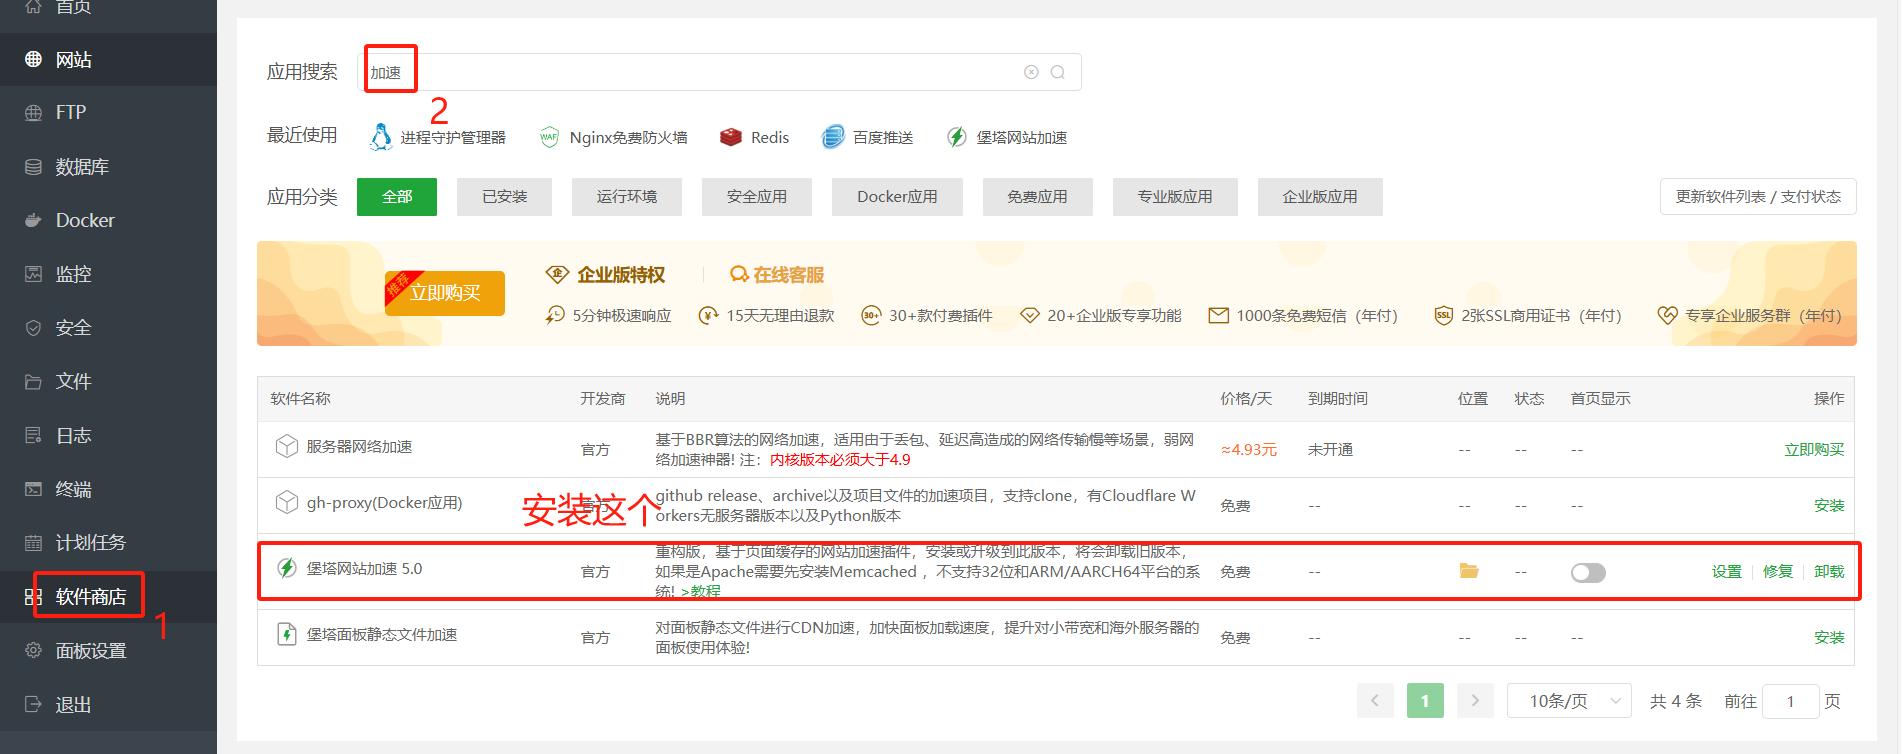Image resolution: width=1902 pixels, height=754 pixels.
Task: Click 服务器网络加速 software name
Action: (x=359, y=446)
